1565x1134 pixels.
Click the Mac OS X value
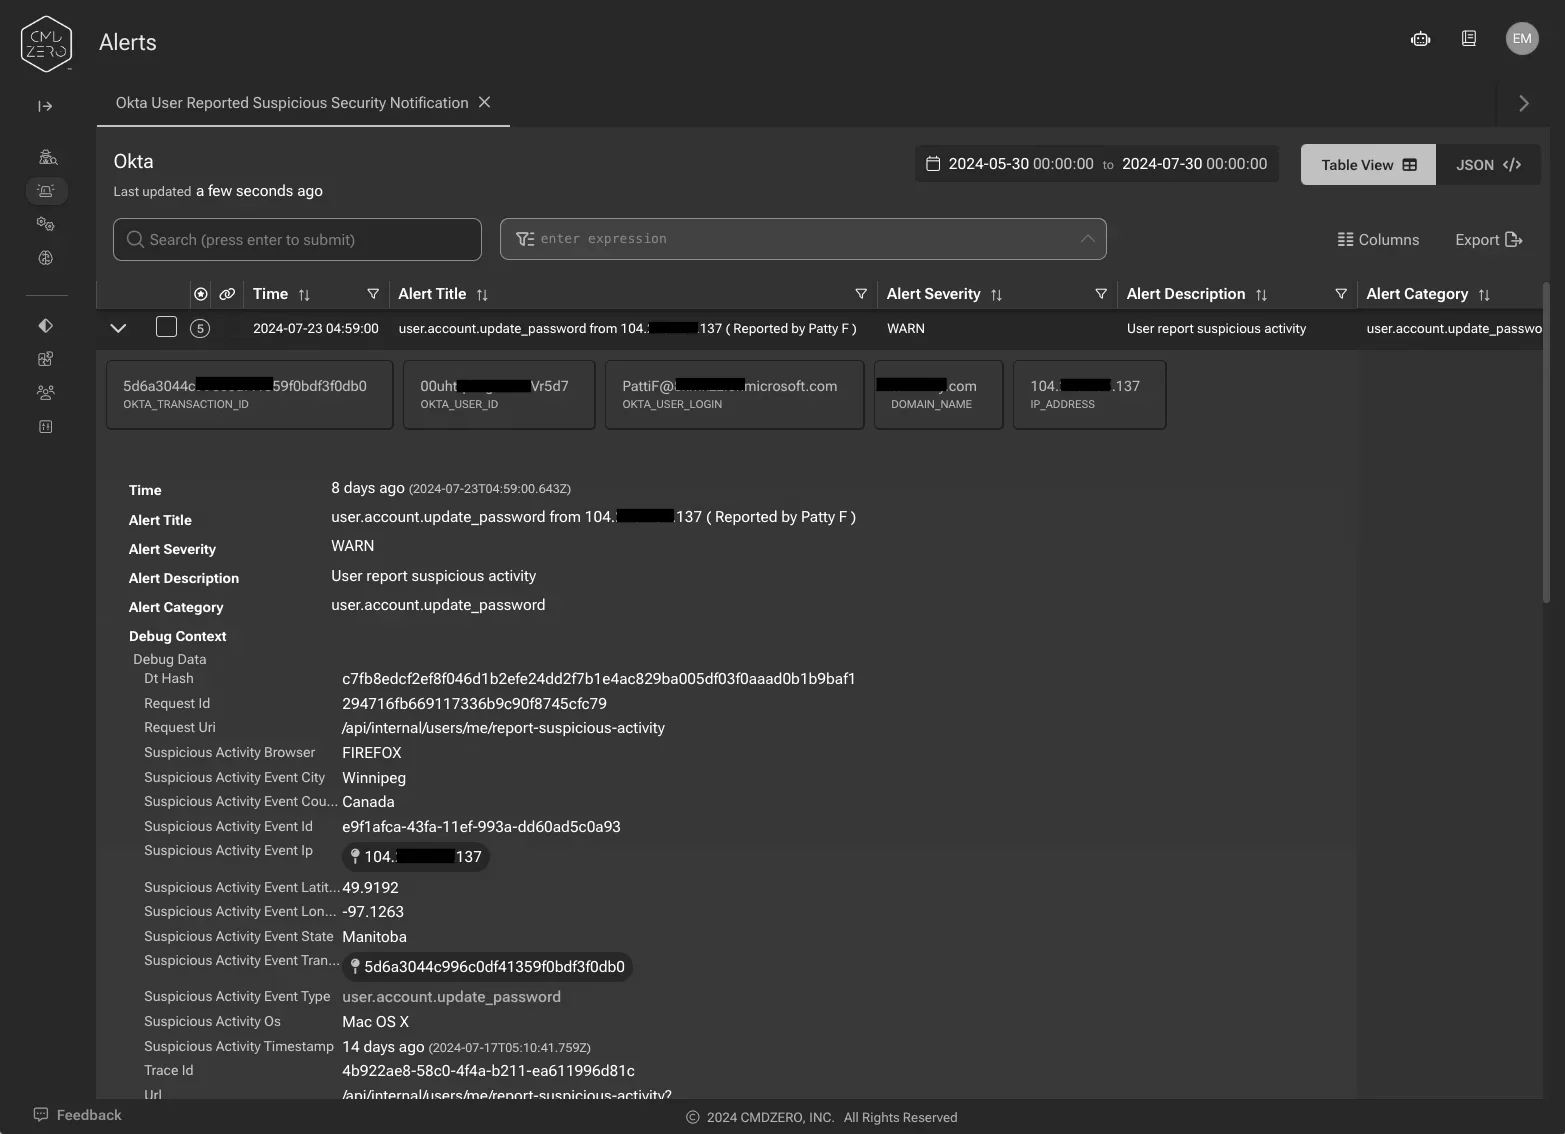[375, 1022]
